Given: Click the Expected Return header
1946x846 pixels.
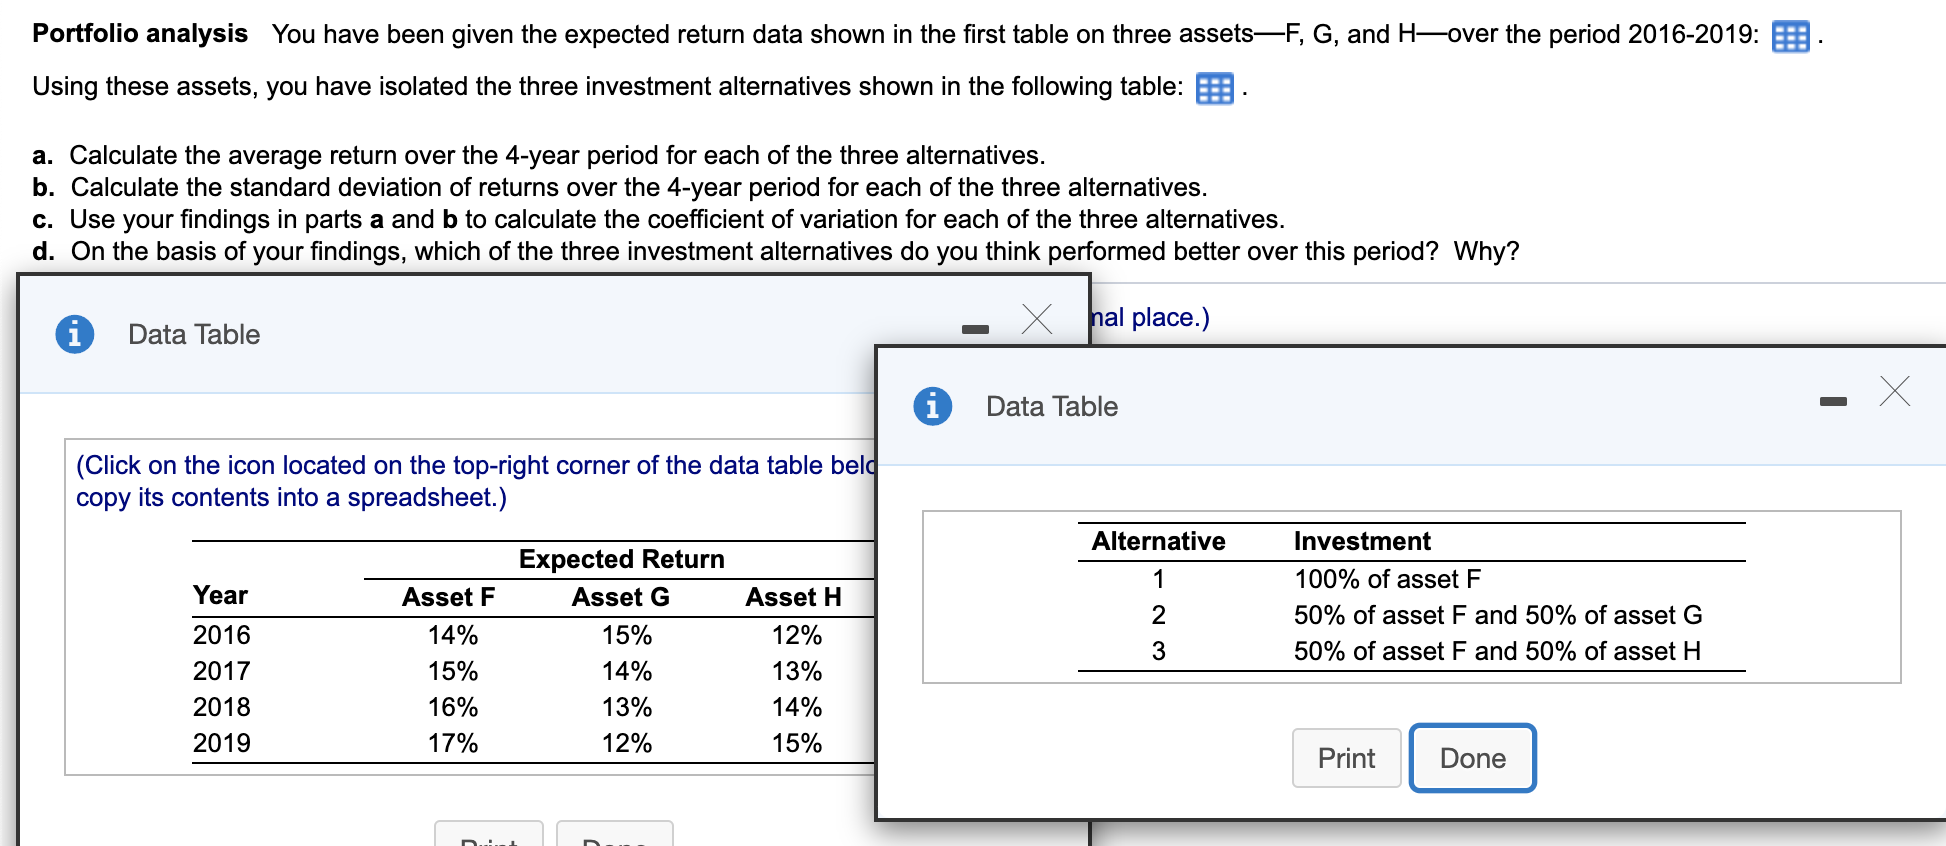Looking at the screenshot, I should pos(620,558).
